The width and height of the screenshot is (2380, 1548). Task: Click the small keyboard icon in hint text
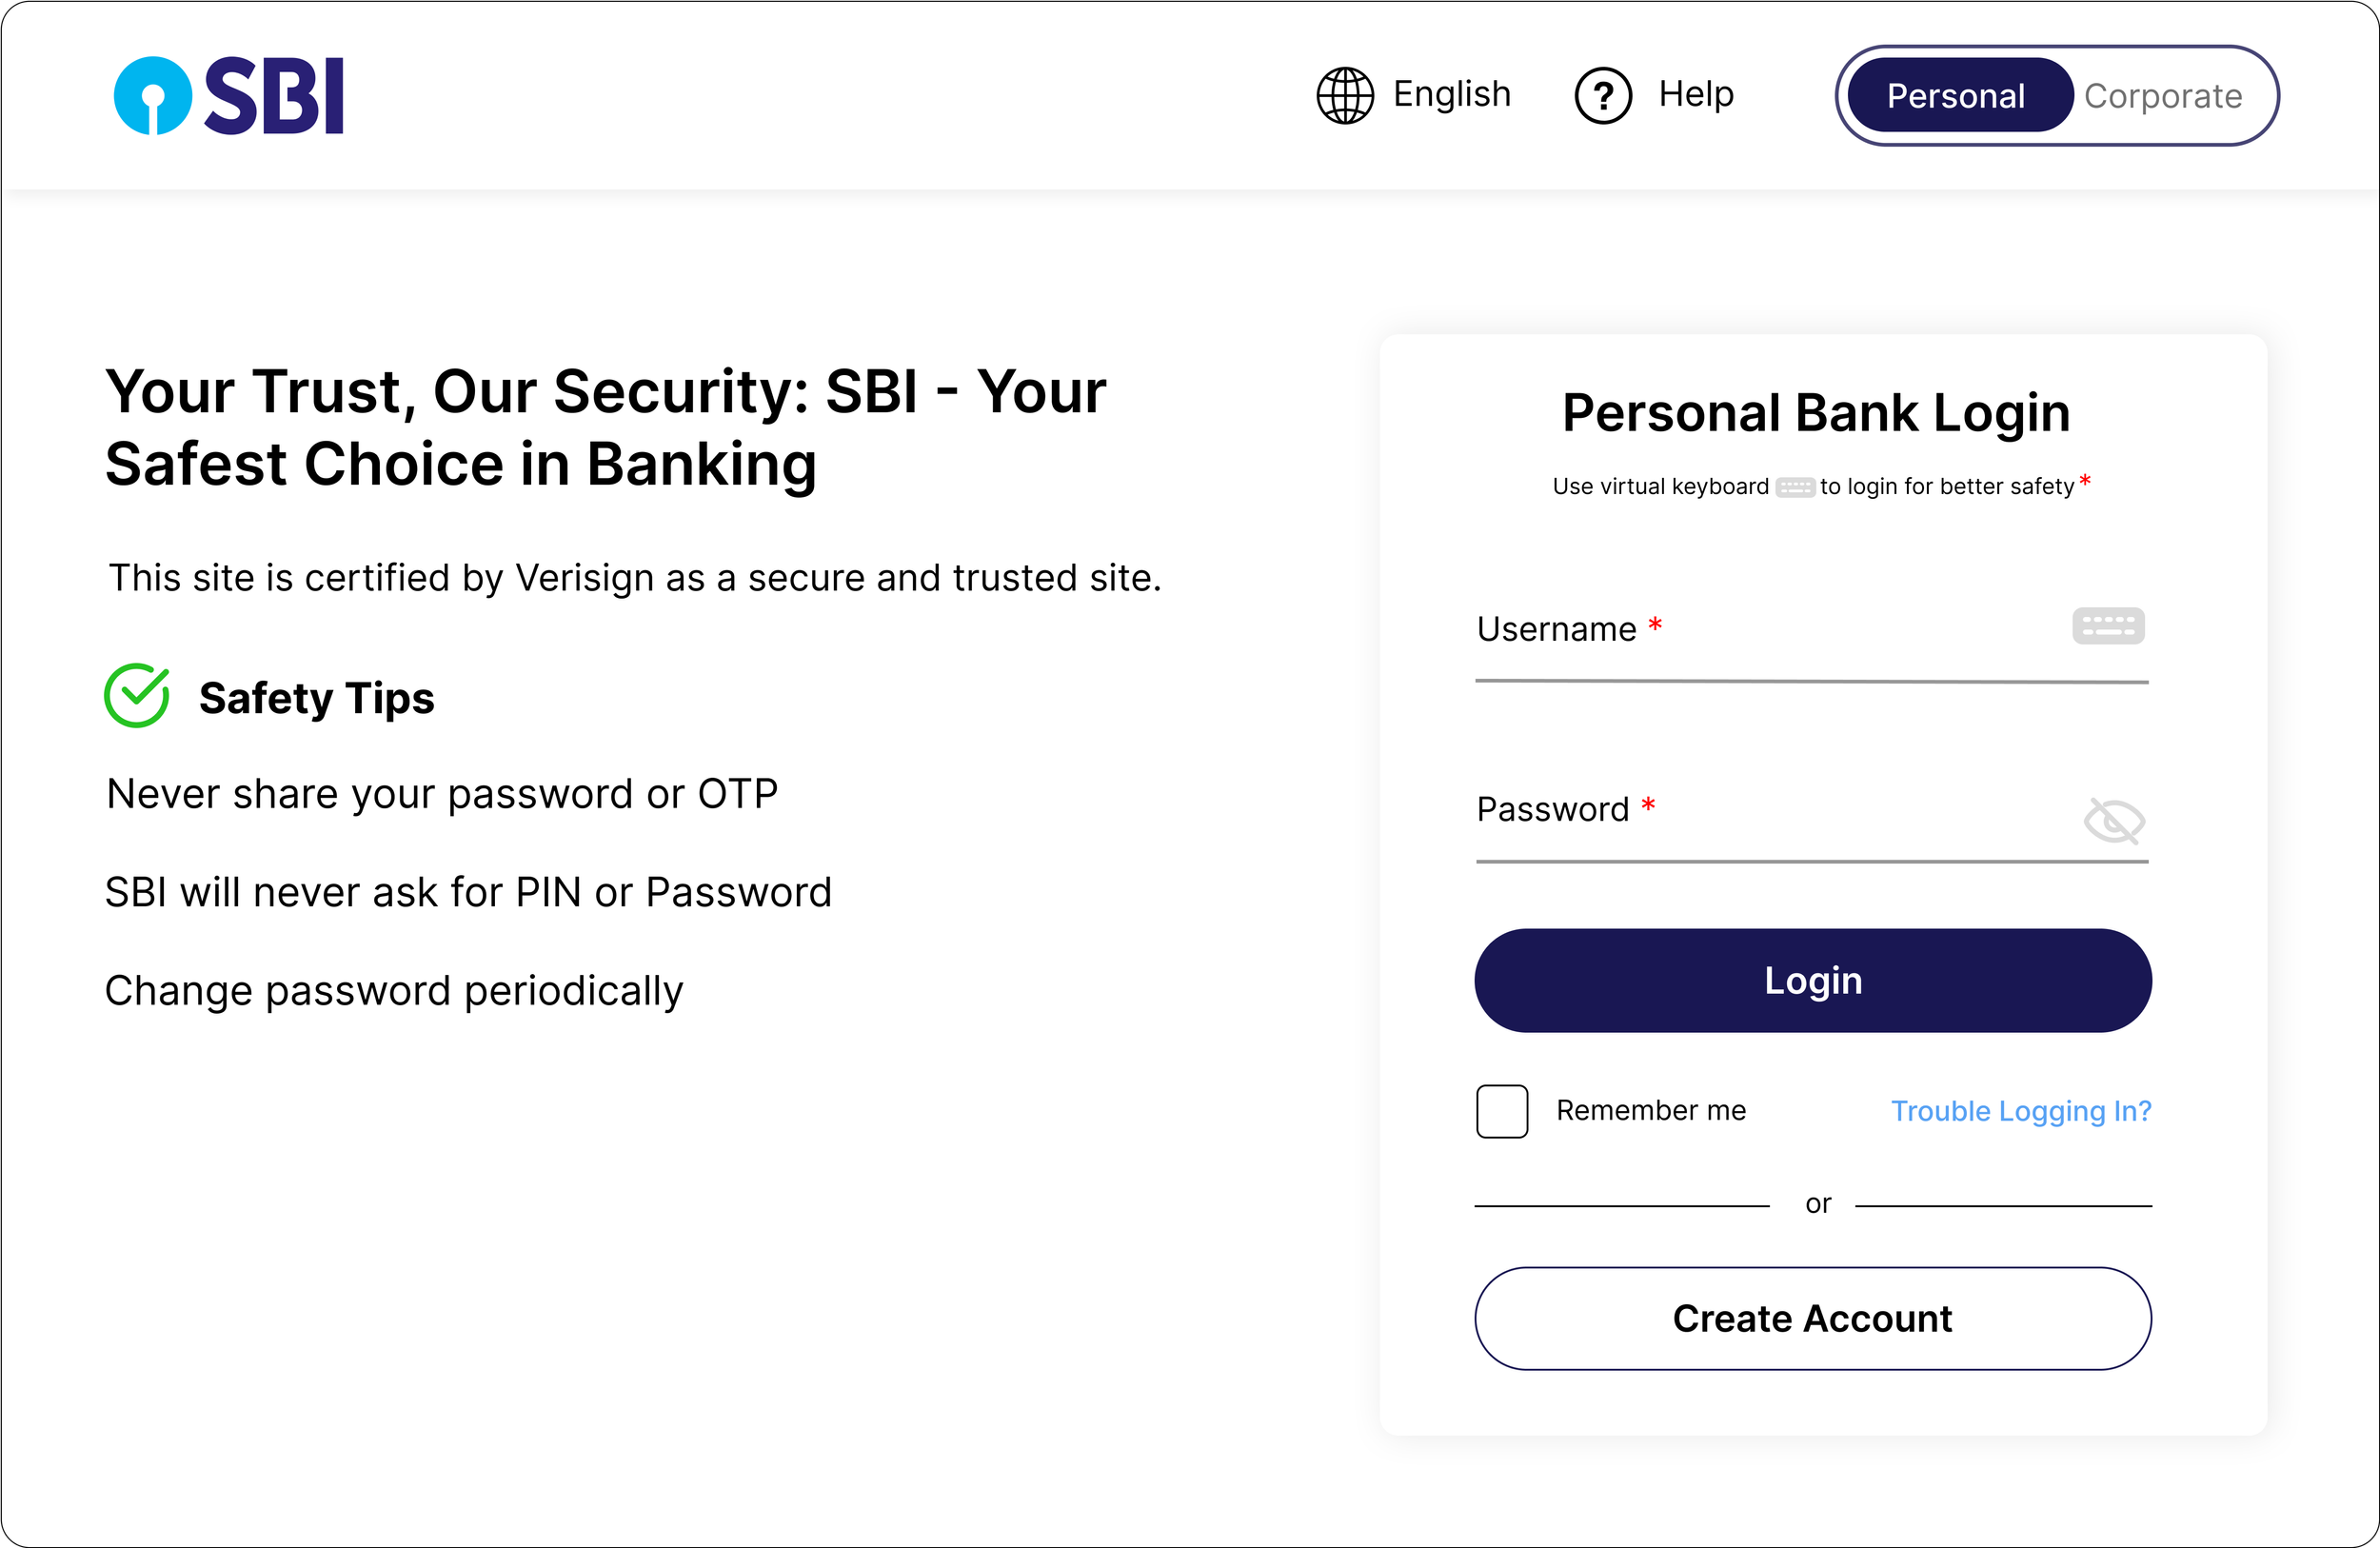[x=1794, y=488]
